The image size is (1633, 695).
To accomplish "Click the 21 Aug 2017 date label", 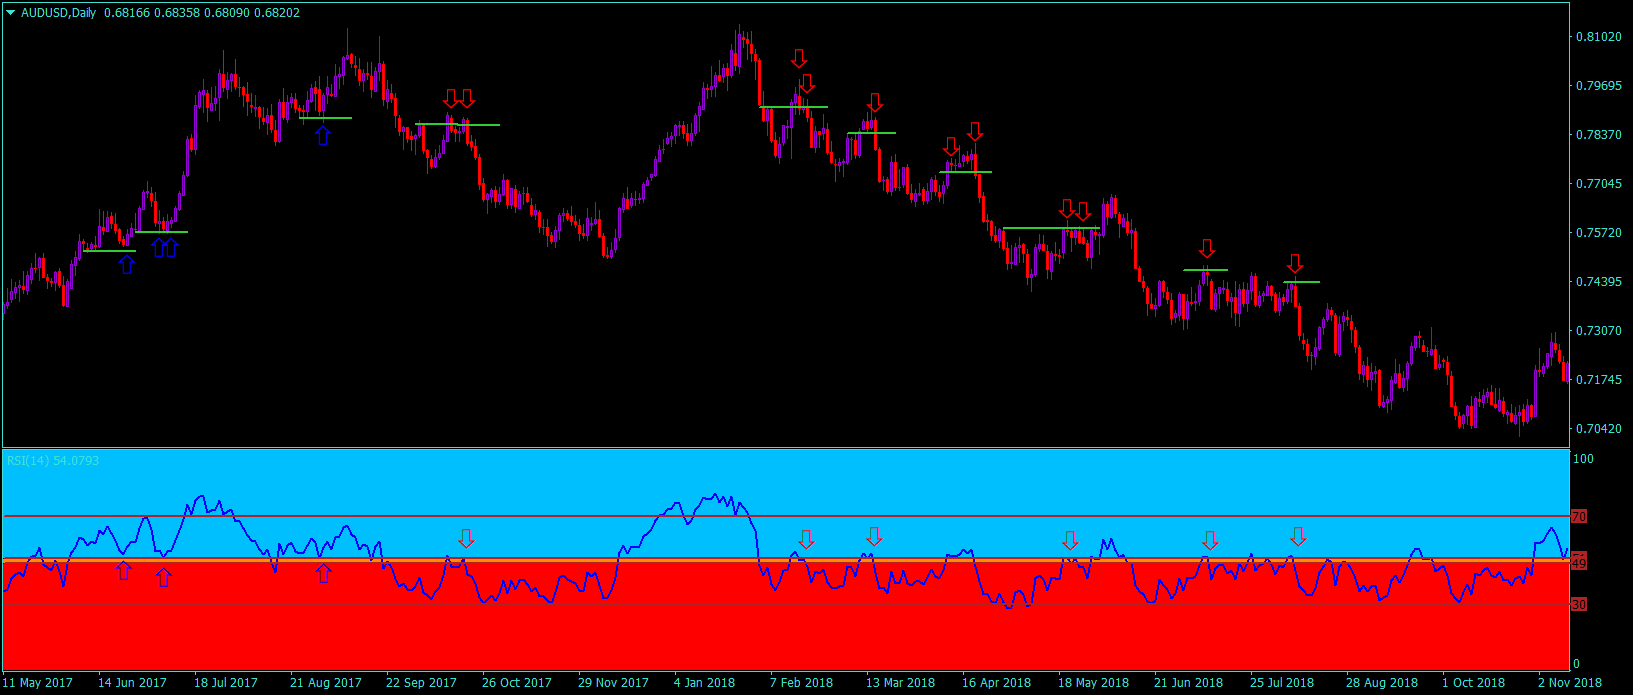I will tap(326, 683).
